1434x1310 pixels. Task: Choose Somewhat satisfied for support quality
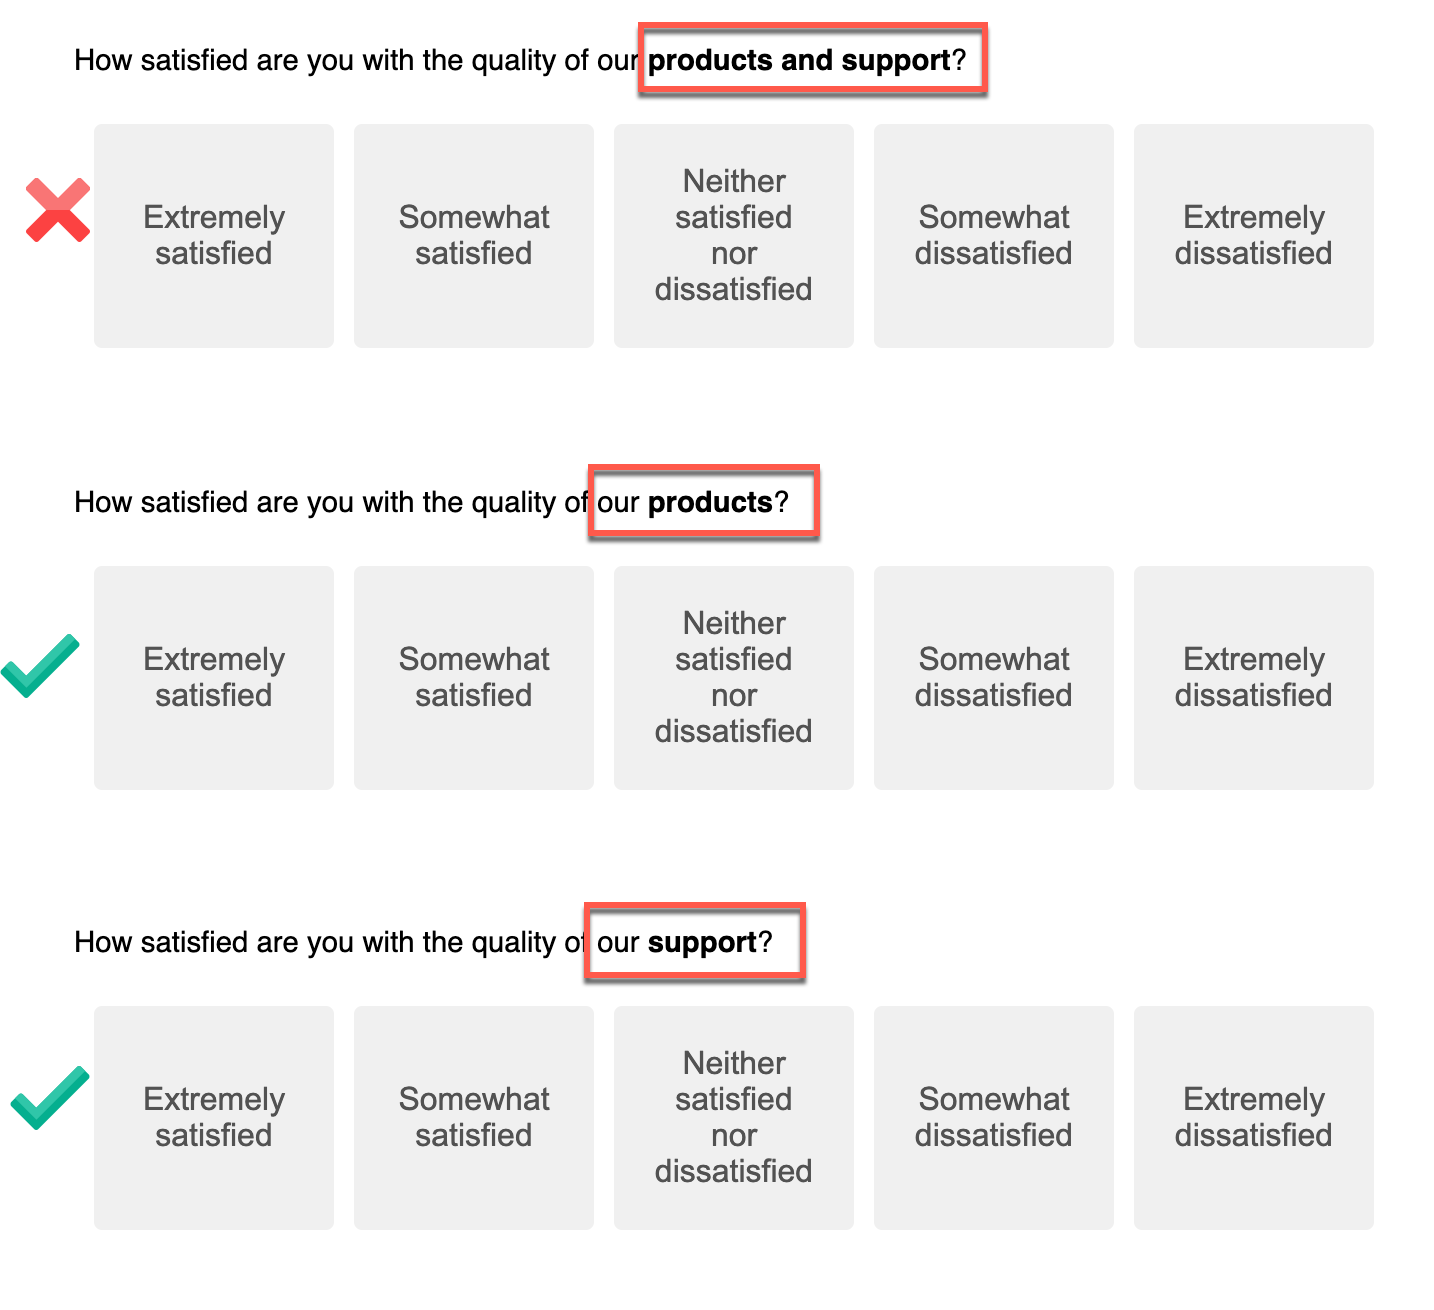(x=474, y=1118)
